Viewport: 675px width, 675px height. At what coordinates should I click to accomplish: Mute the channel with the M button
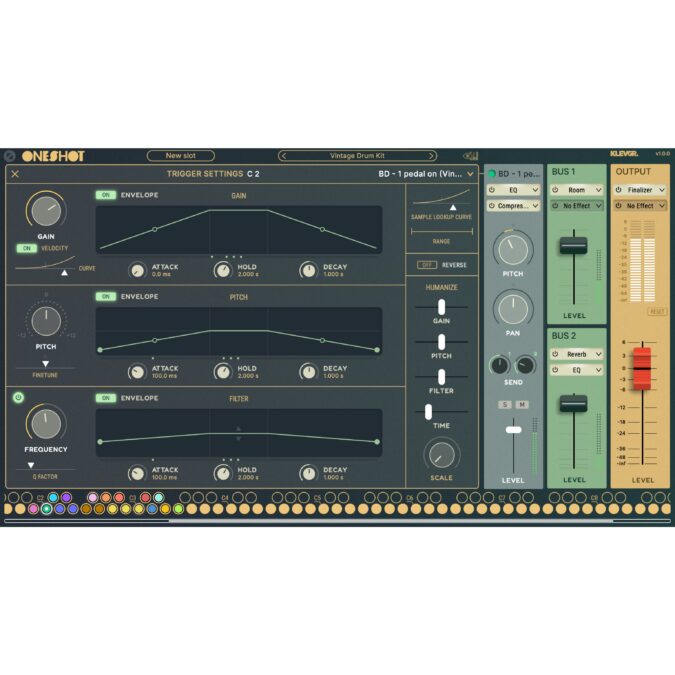point(522,405)
